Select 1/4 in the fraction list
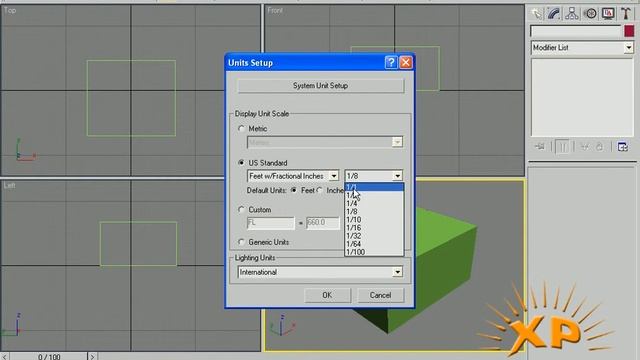The image size is (640, 360). click(374, 203)
